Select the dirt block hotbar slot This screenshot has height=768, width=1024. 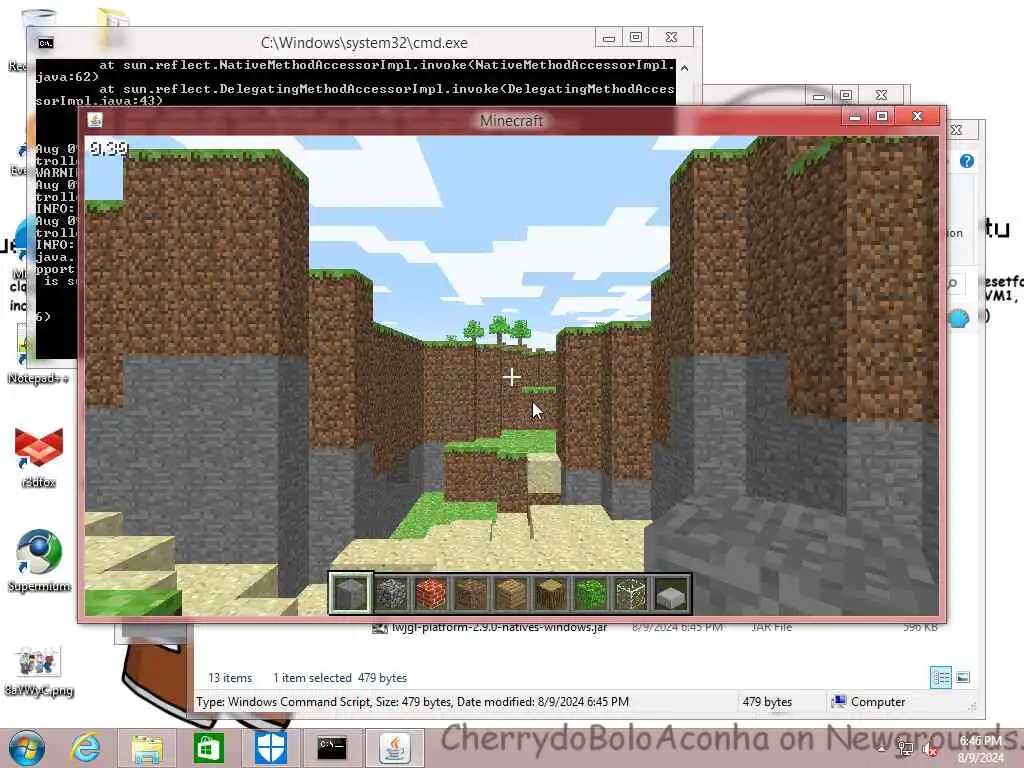(472, 593)
